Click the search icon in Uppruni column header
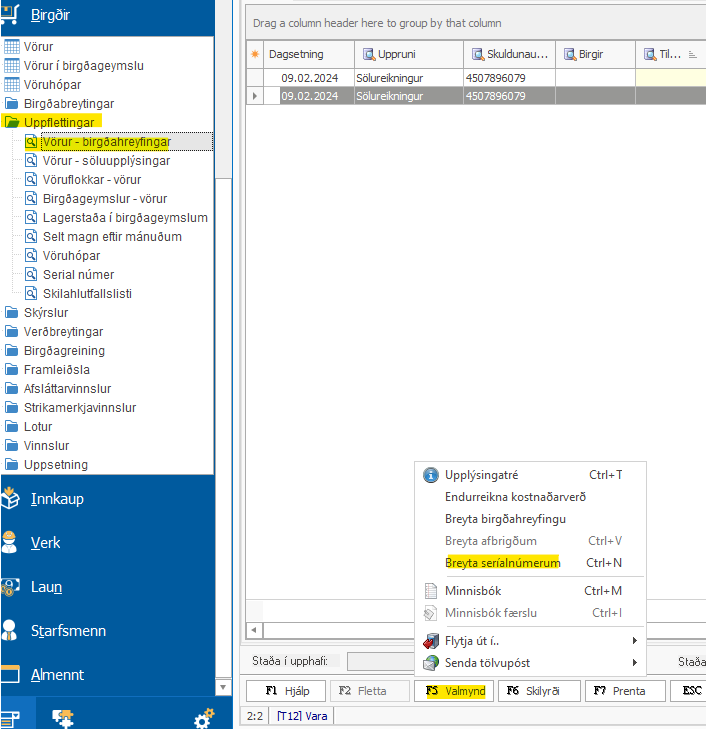Image resolution: width=706 pixels, height=729 pixels. (x=368, y=55)
